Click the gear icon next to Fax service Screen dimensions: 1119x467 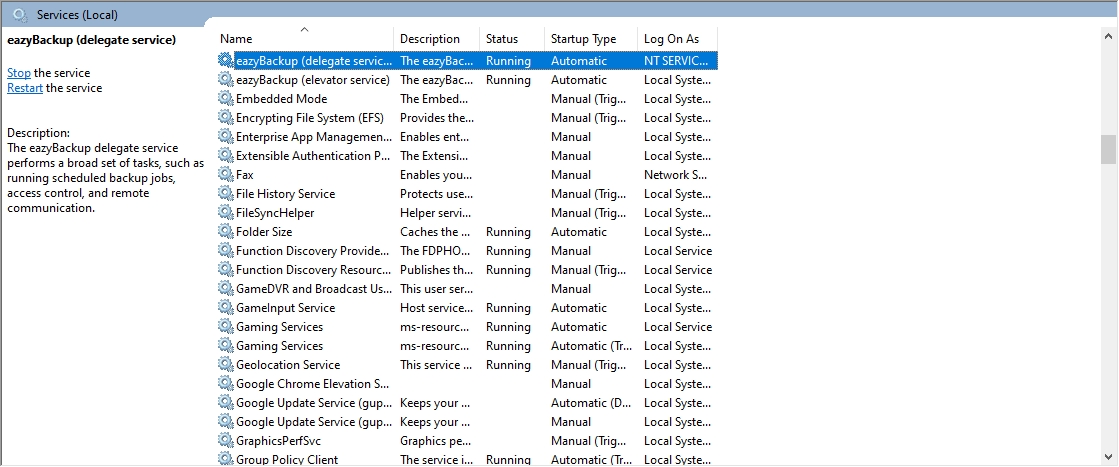coord(226,175)
